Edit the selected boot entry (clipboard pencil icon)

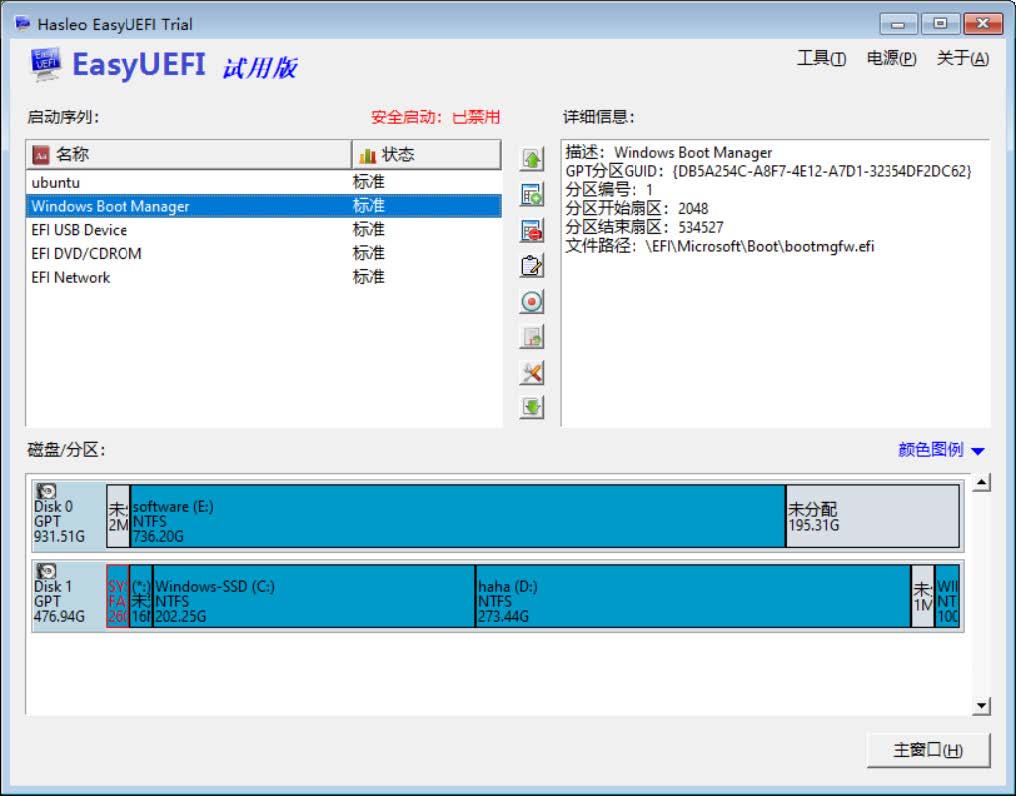(x=531, y=266)
